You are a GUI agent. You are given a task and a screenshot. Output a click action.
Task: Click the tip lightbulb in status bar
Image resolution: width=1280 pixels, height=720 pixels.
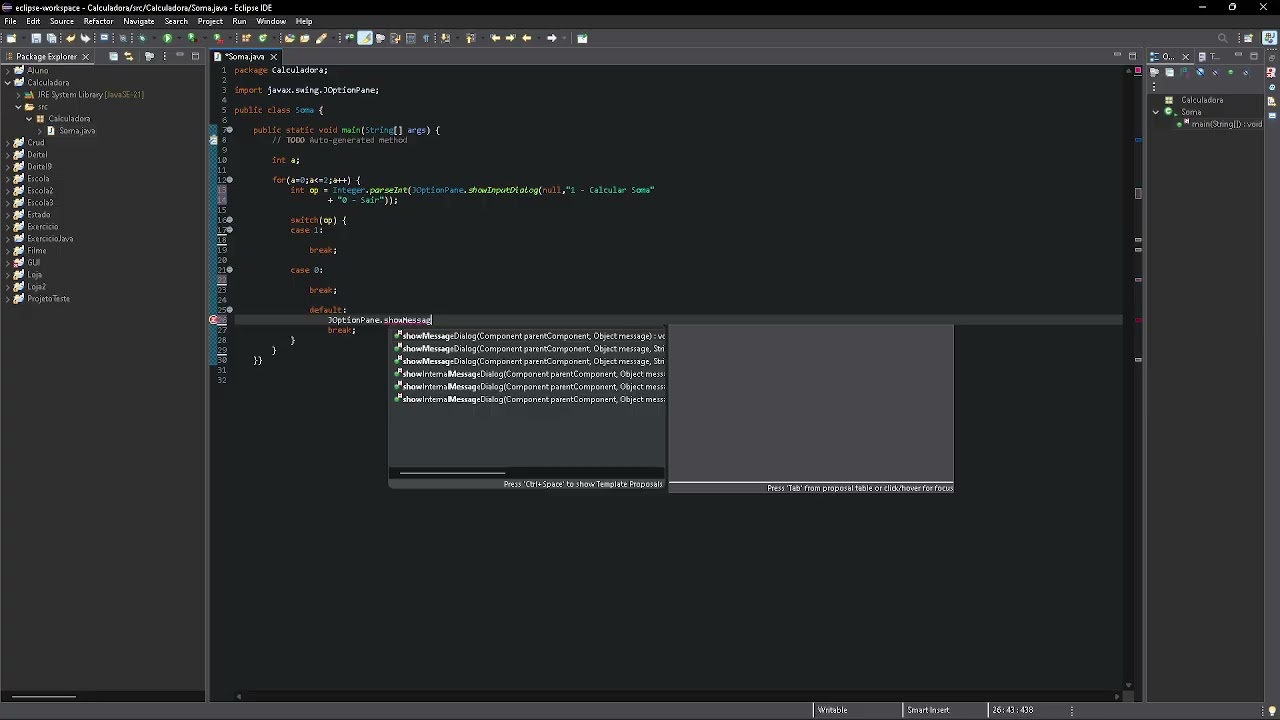pyautogui.click(x=1272, y=711)
